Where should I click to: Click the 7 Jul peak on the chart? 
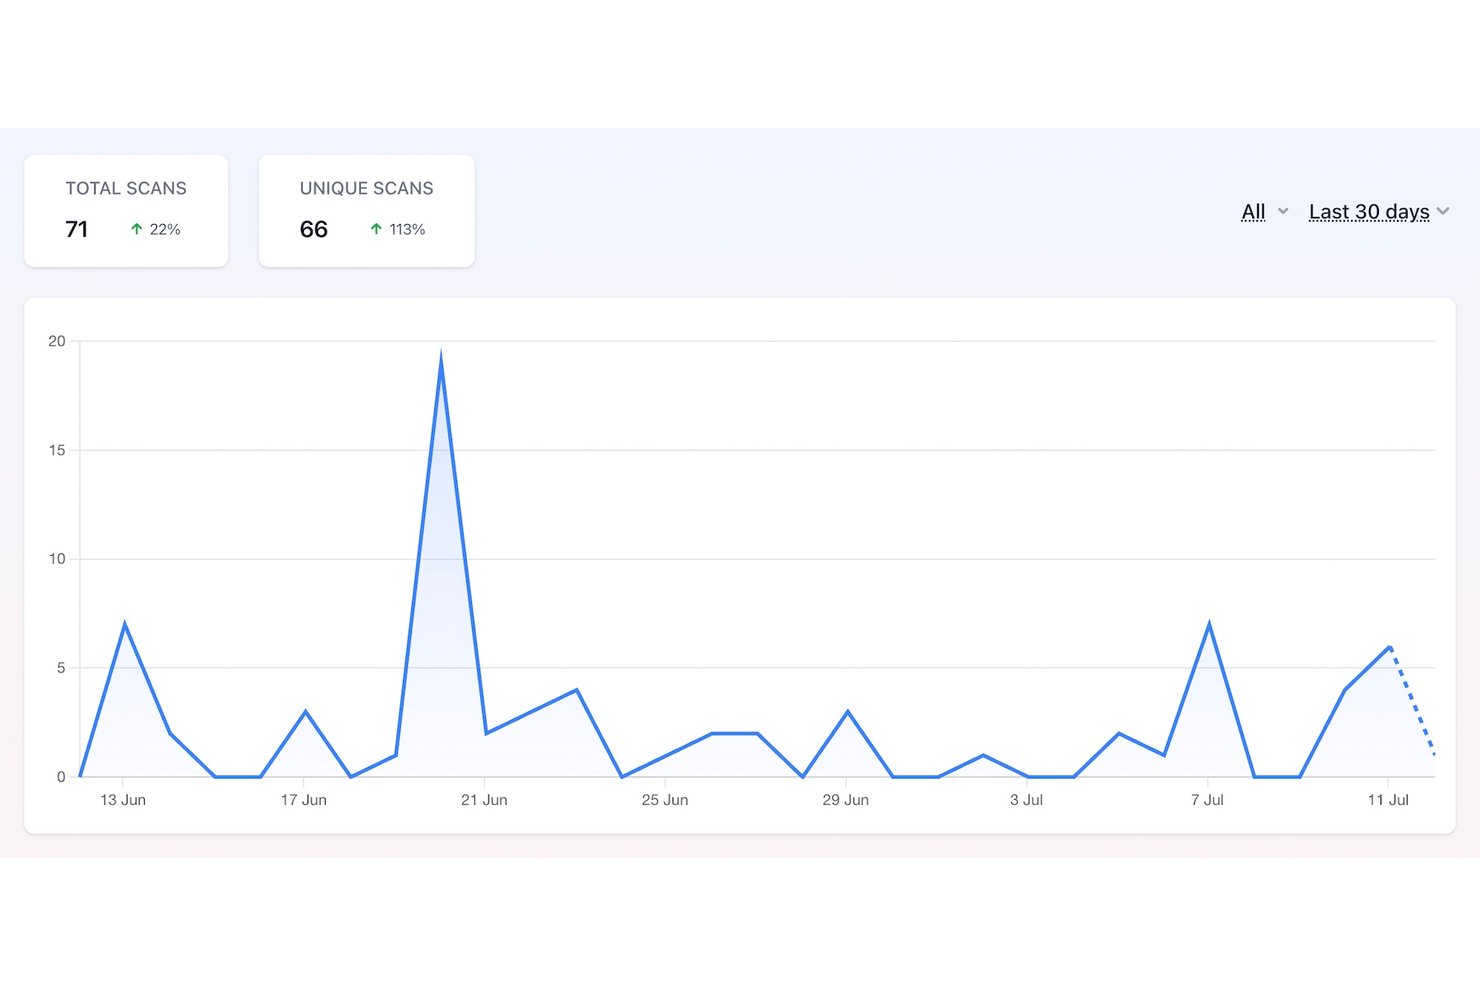coord(1209,624)
